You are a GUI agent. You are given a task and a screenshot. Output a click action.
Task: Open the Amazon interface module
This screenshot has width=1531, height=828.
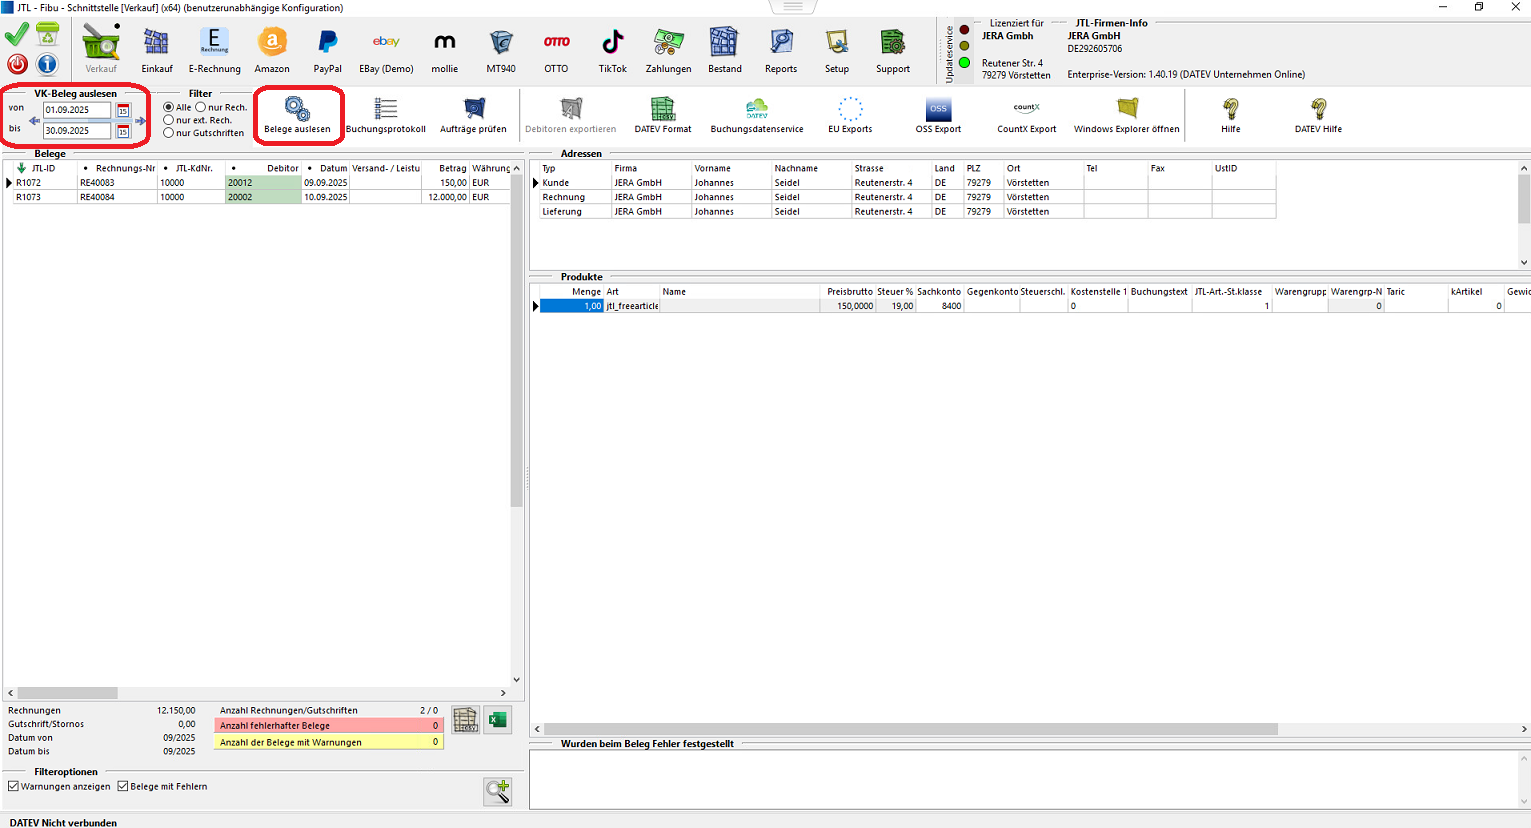tap(272, 45)
